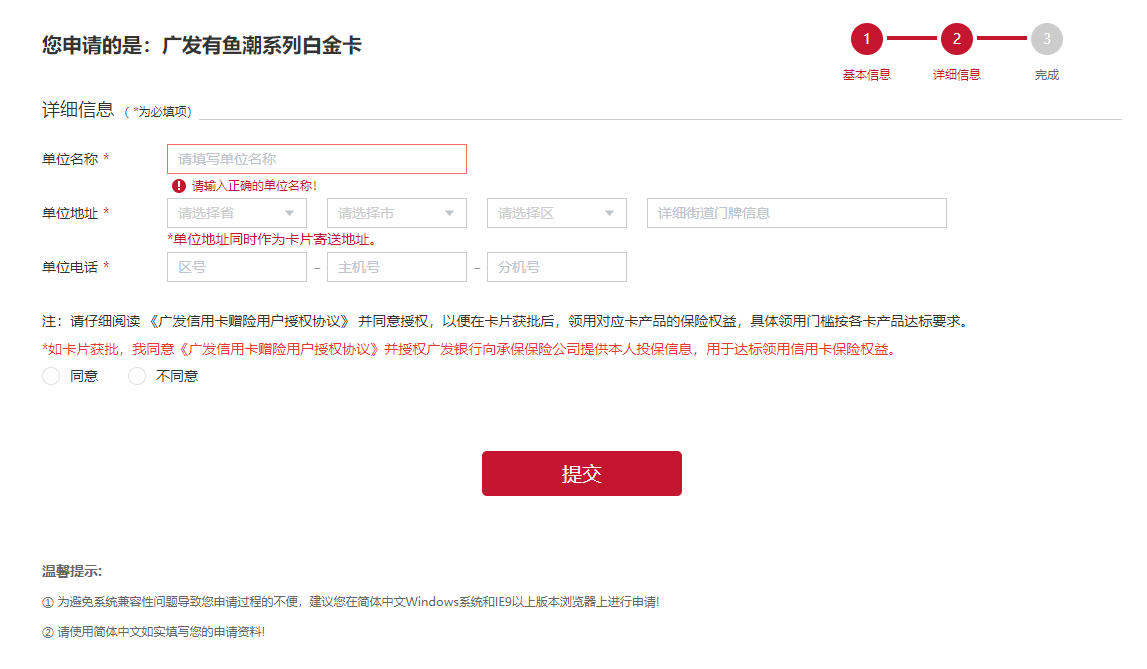
Task: Click the 主机号 phone number field
Action: [396, 267]
